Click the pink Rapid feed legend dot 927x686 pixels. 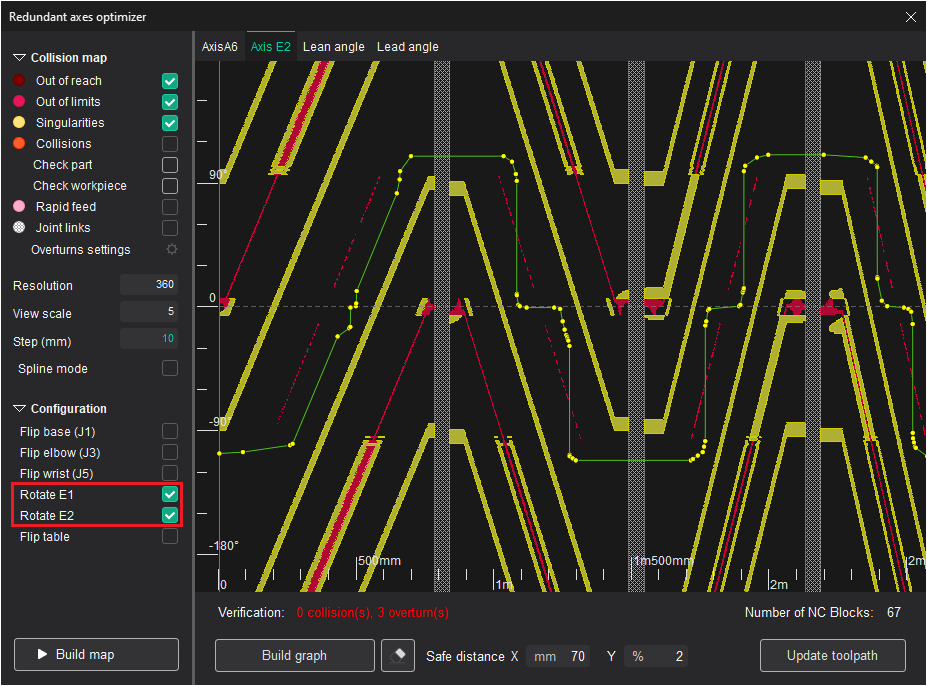(19, 207)
